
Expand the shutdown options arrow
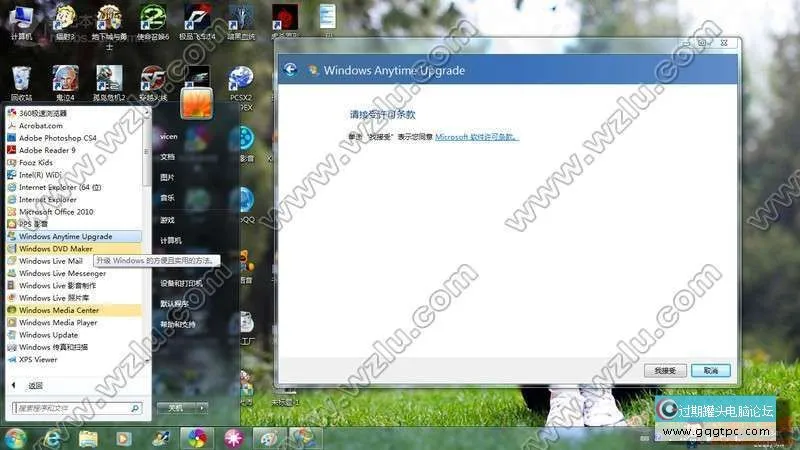pos(202,408)
